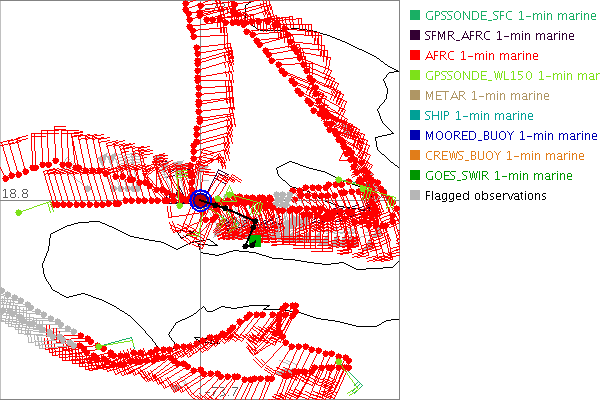The width and height of the screenshot is (600, 400).
Task: Click the GOES_SWIR green legend swatch
Action: [413, 176]
